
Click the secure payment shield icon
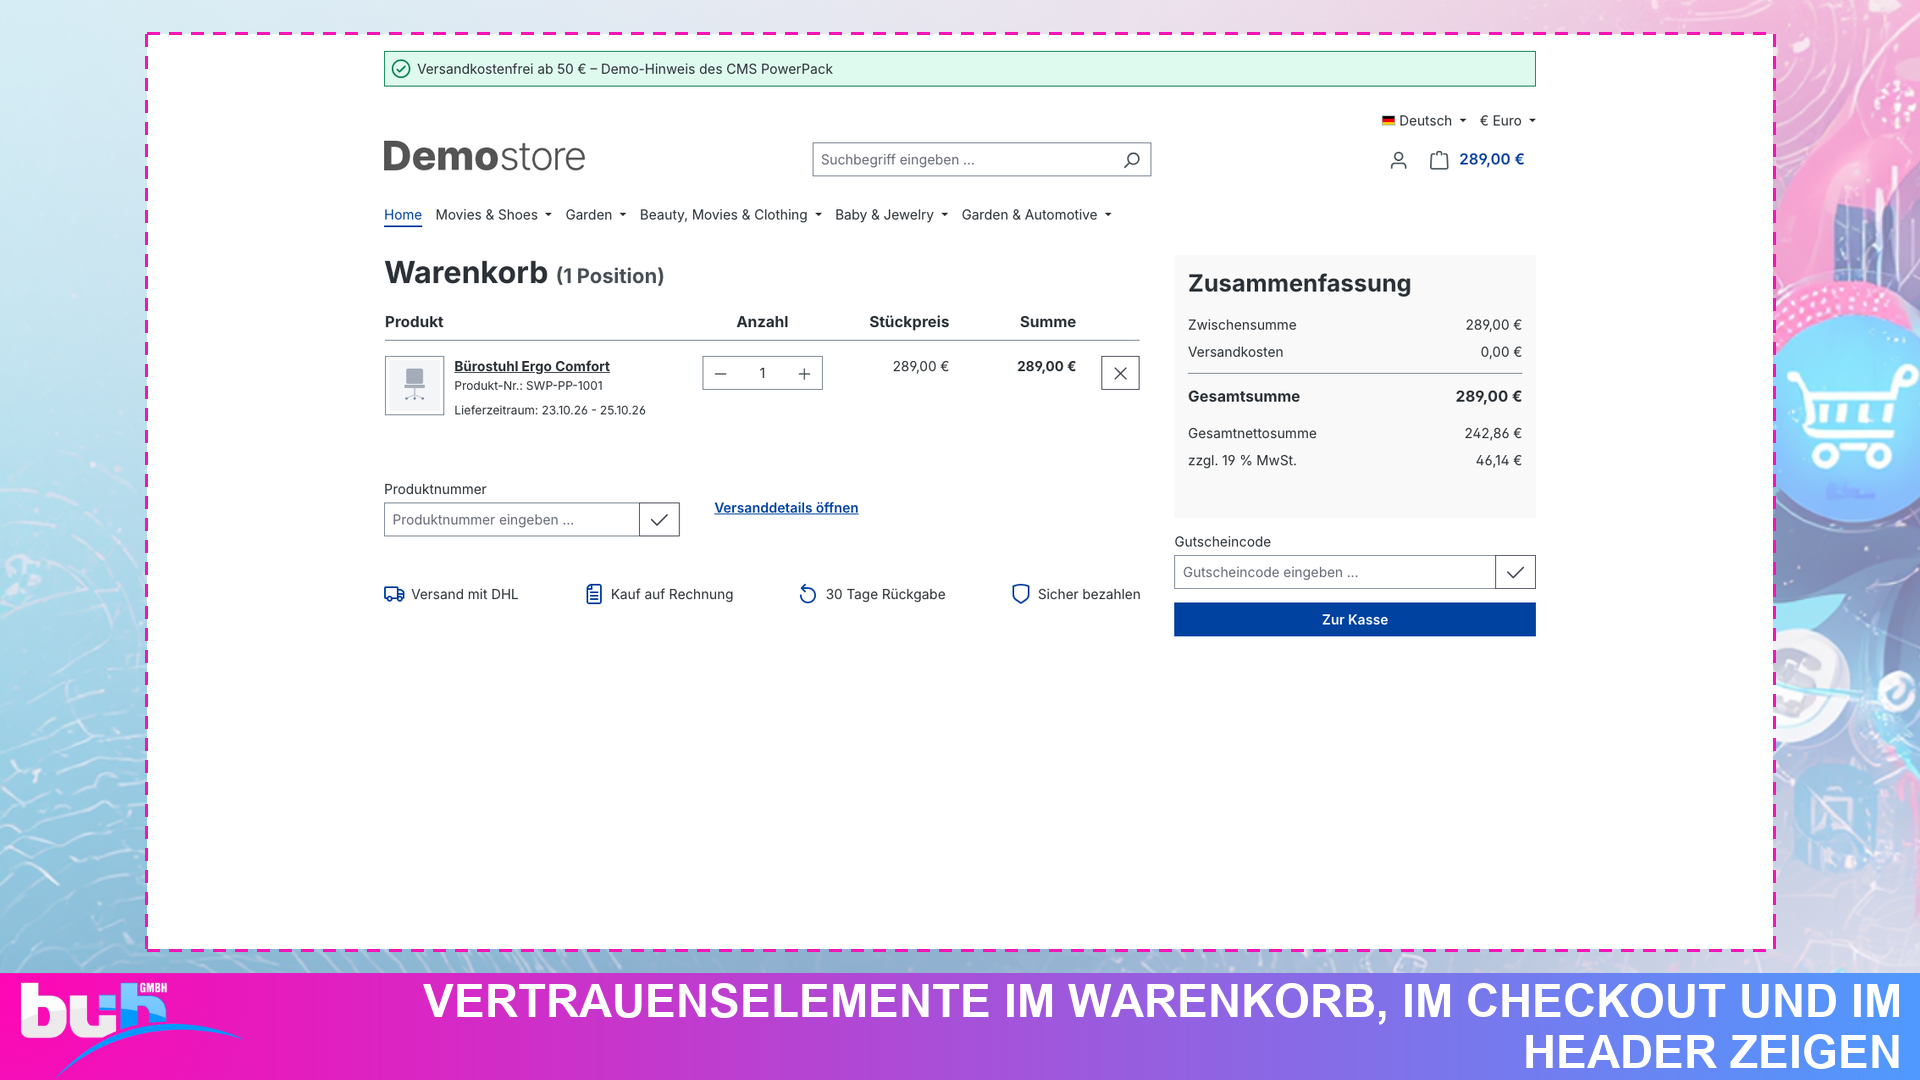[x=1020, y=594]
